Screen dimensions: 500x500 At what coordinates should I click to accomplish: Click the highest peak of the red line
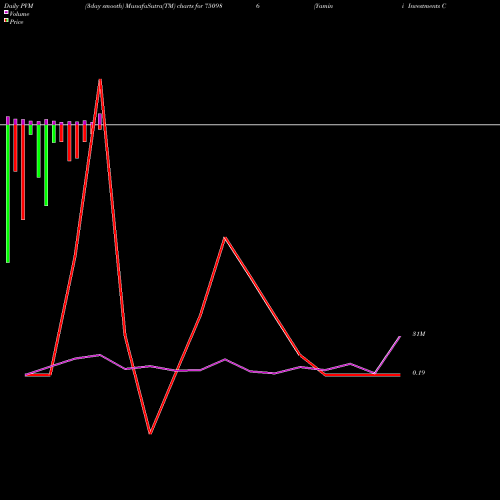coord(100,80)
